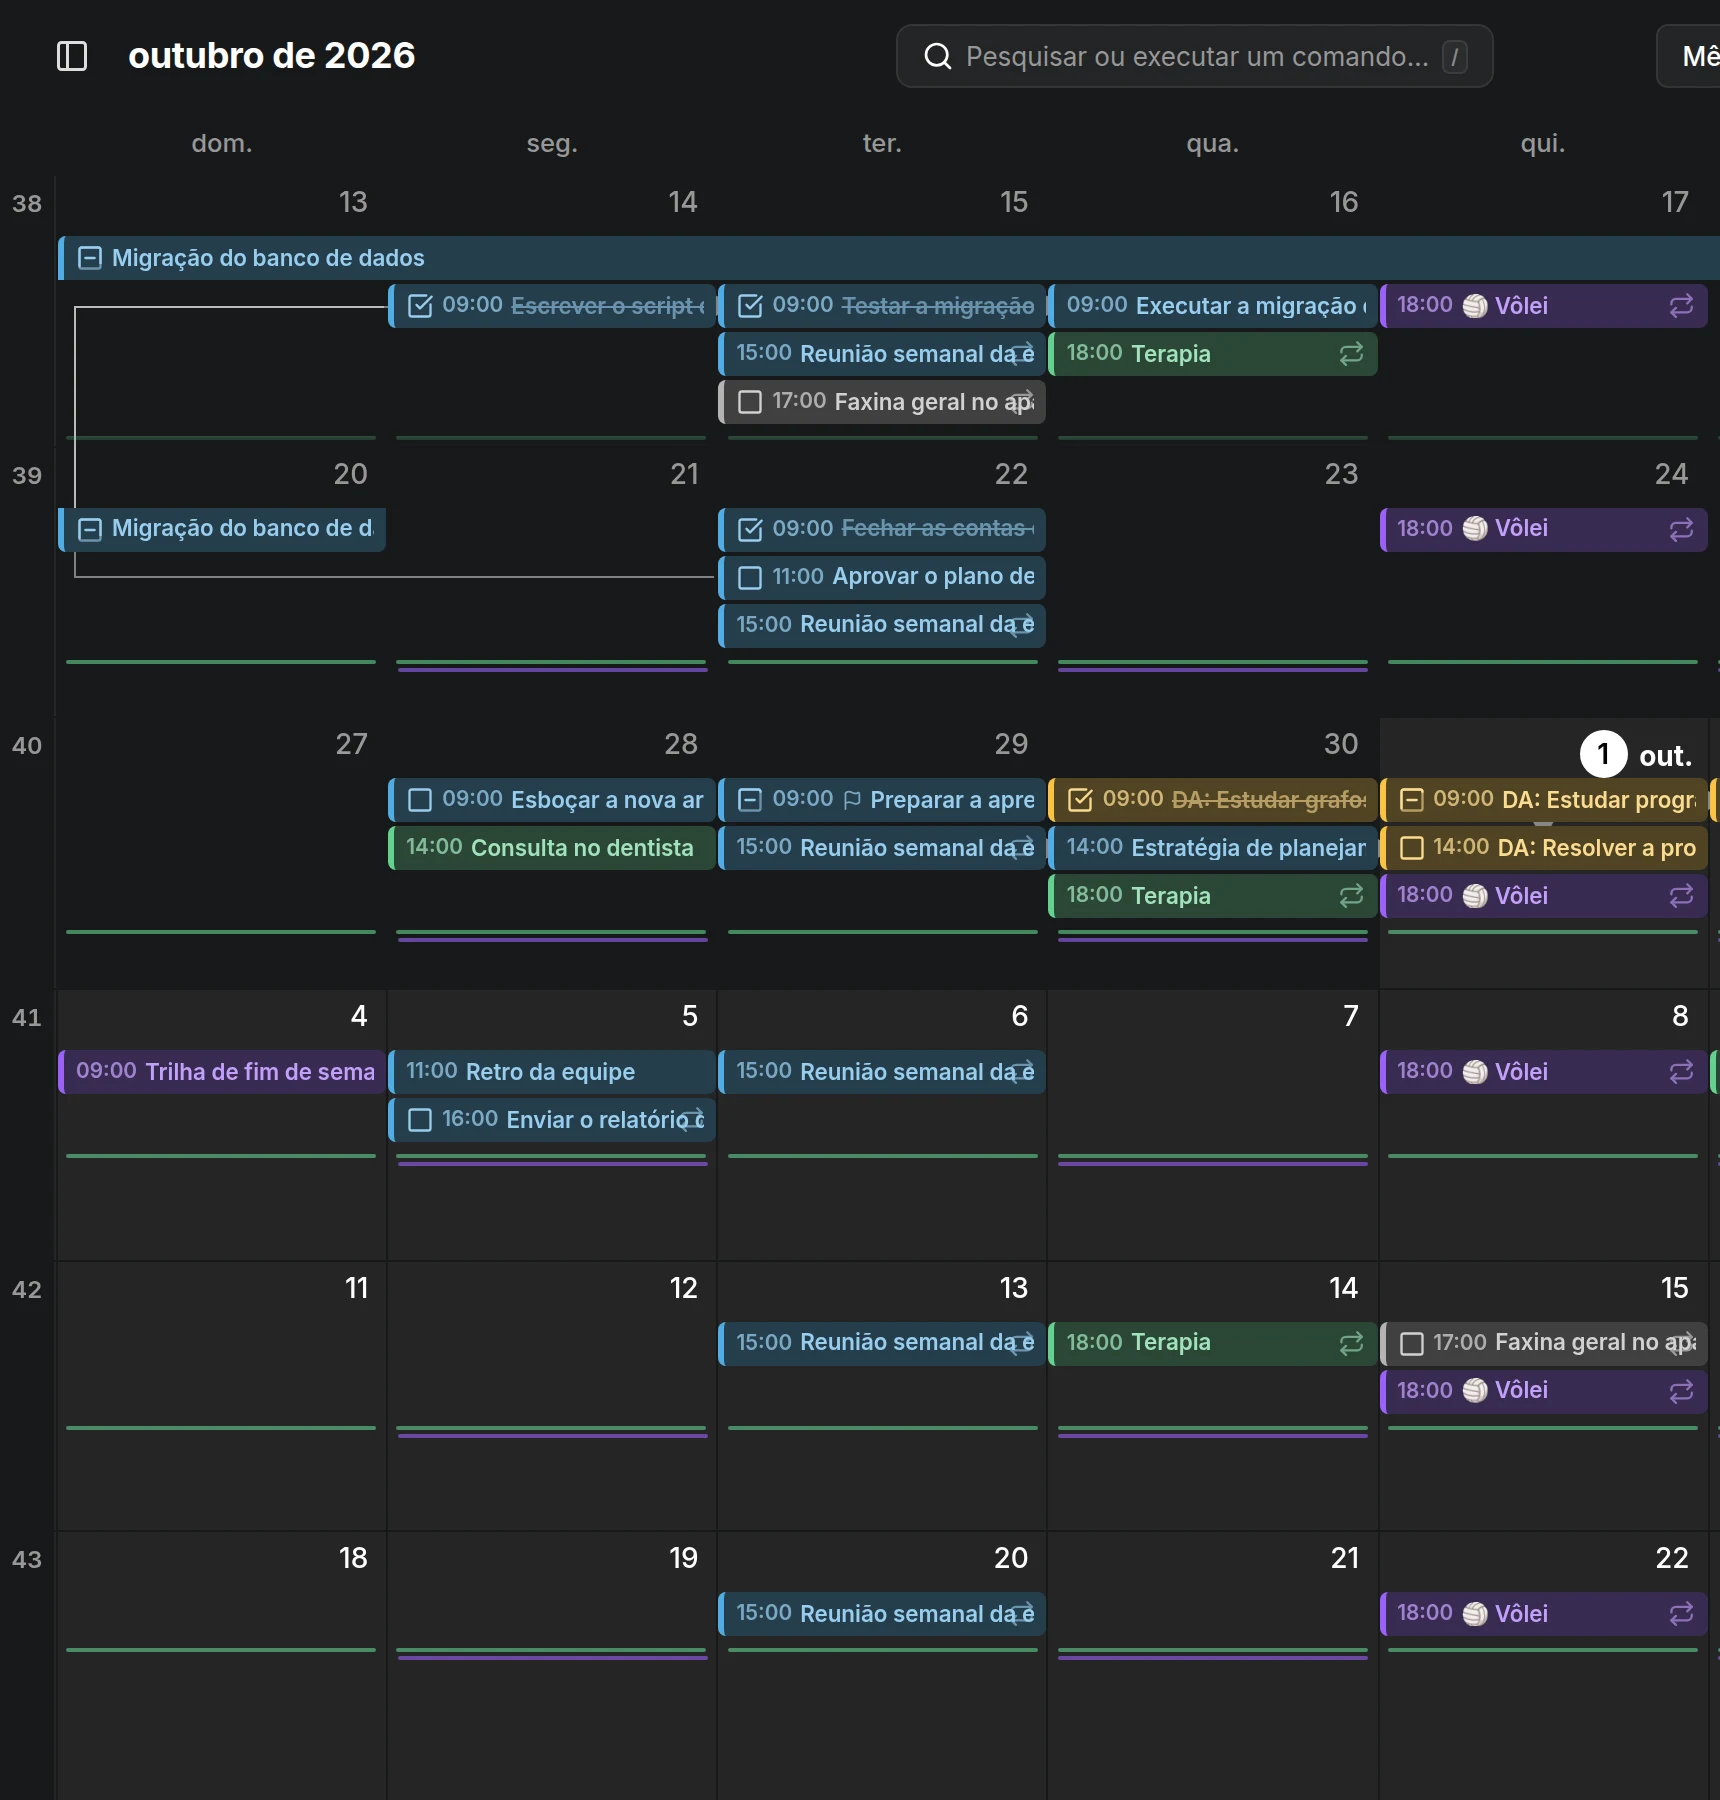This screenshot has height=1800, width=1720.
Task: Click in the Pesquisar ou executar search field
Action: coord(1195,56)
